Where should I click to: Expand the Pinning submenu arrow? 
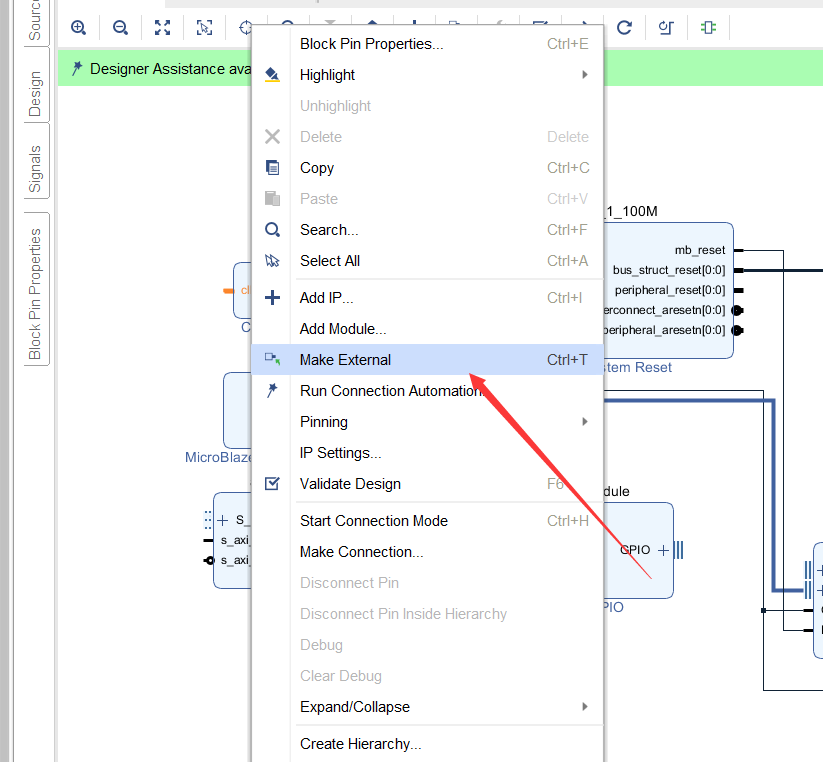pyautogui.click(x=585, y=422)
